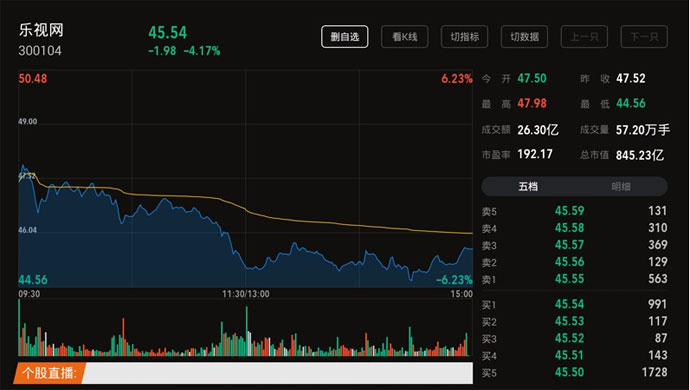Open the 个股直播 banner
Screen dimensions: 690x390
pos(243,373)
